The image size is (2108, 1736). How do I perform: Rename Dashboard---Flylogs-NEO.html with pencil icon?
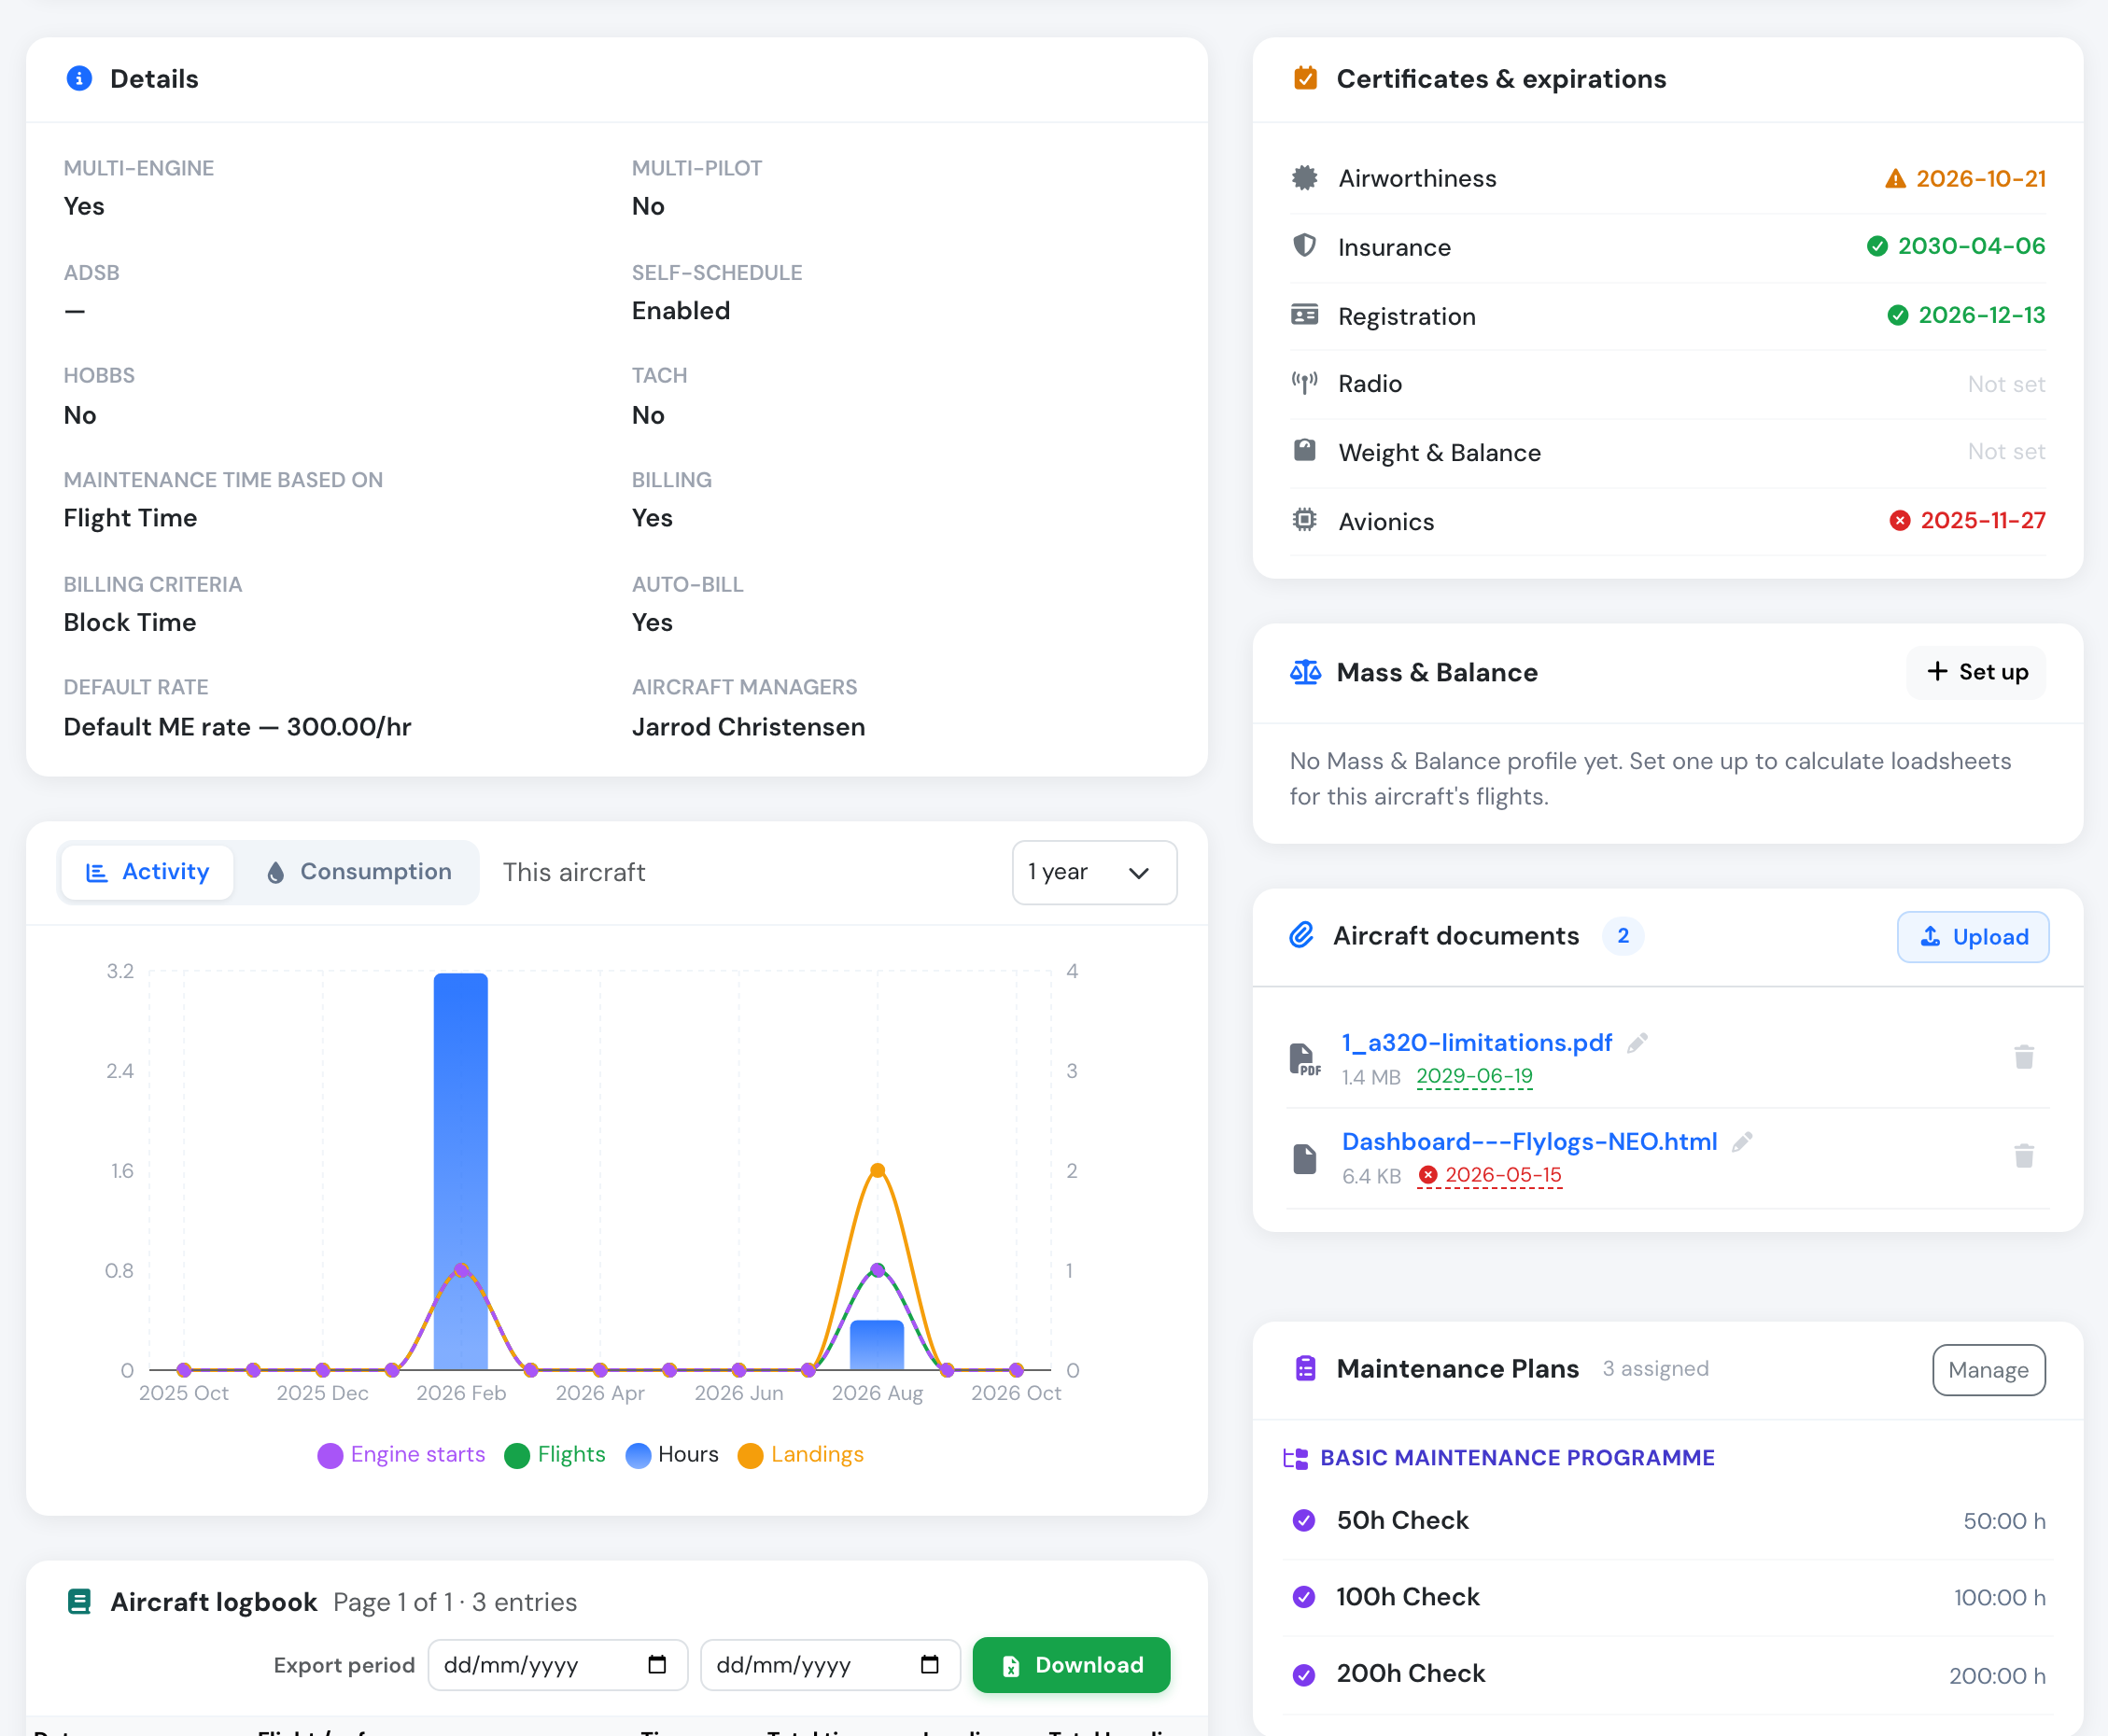[1742, 1142]
